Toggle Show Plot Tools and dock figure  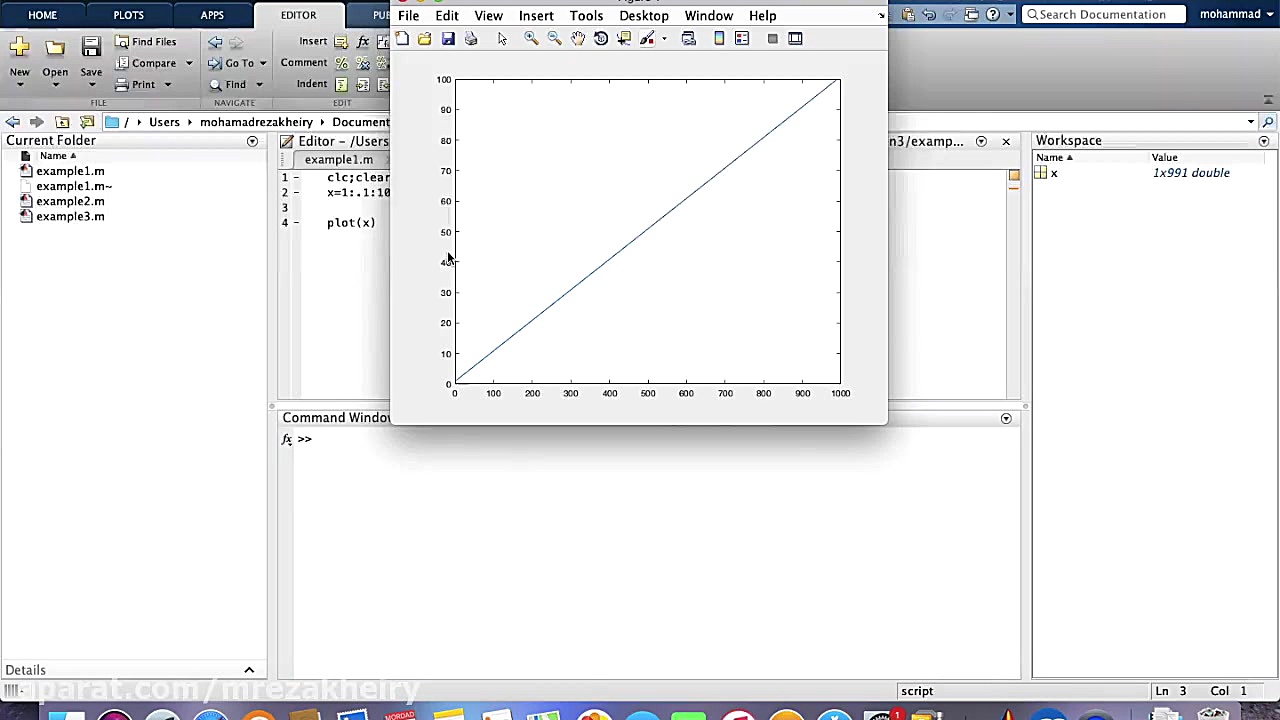pyautogui.click(x=795, y=39)
